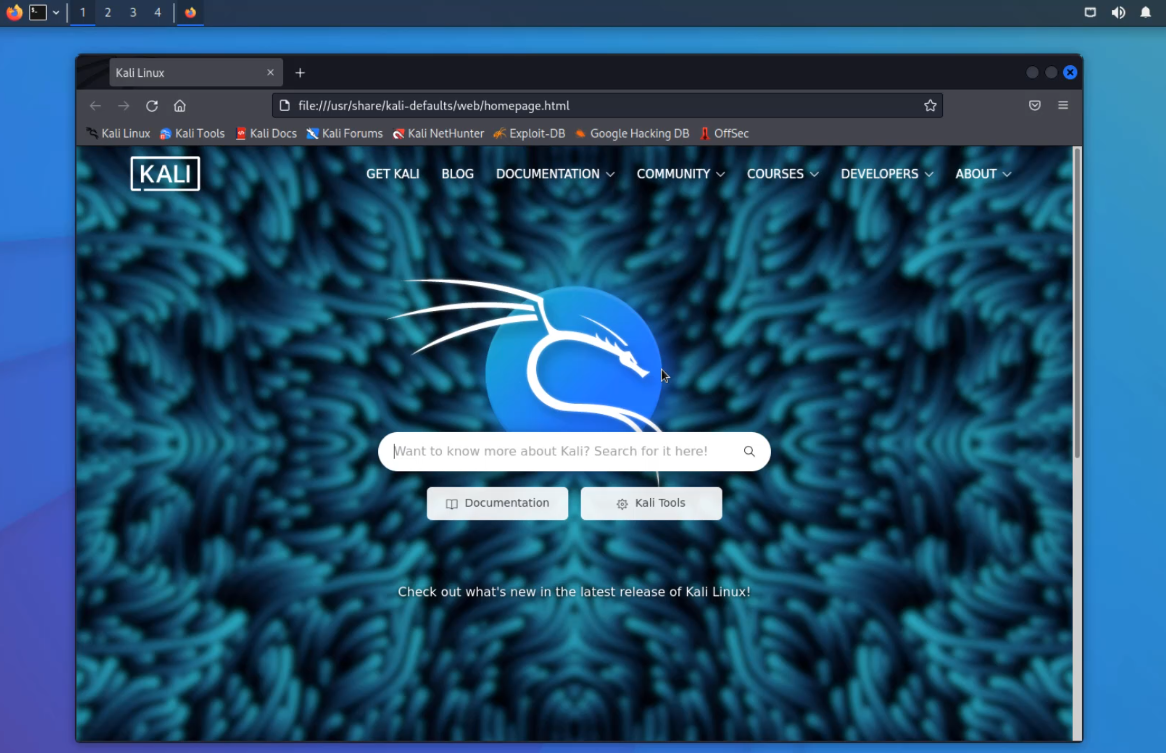Click the magnifier search icon
Screen dimensions: 1166x753
pos(749,451)
